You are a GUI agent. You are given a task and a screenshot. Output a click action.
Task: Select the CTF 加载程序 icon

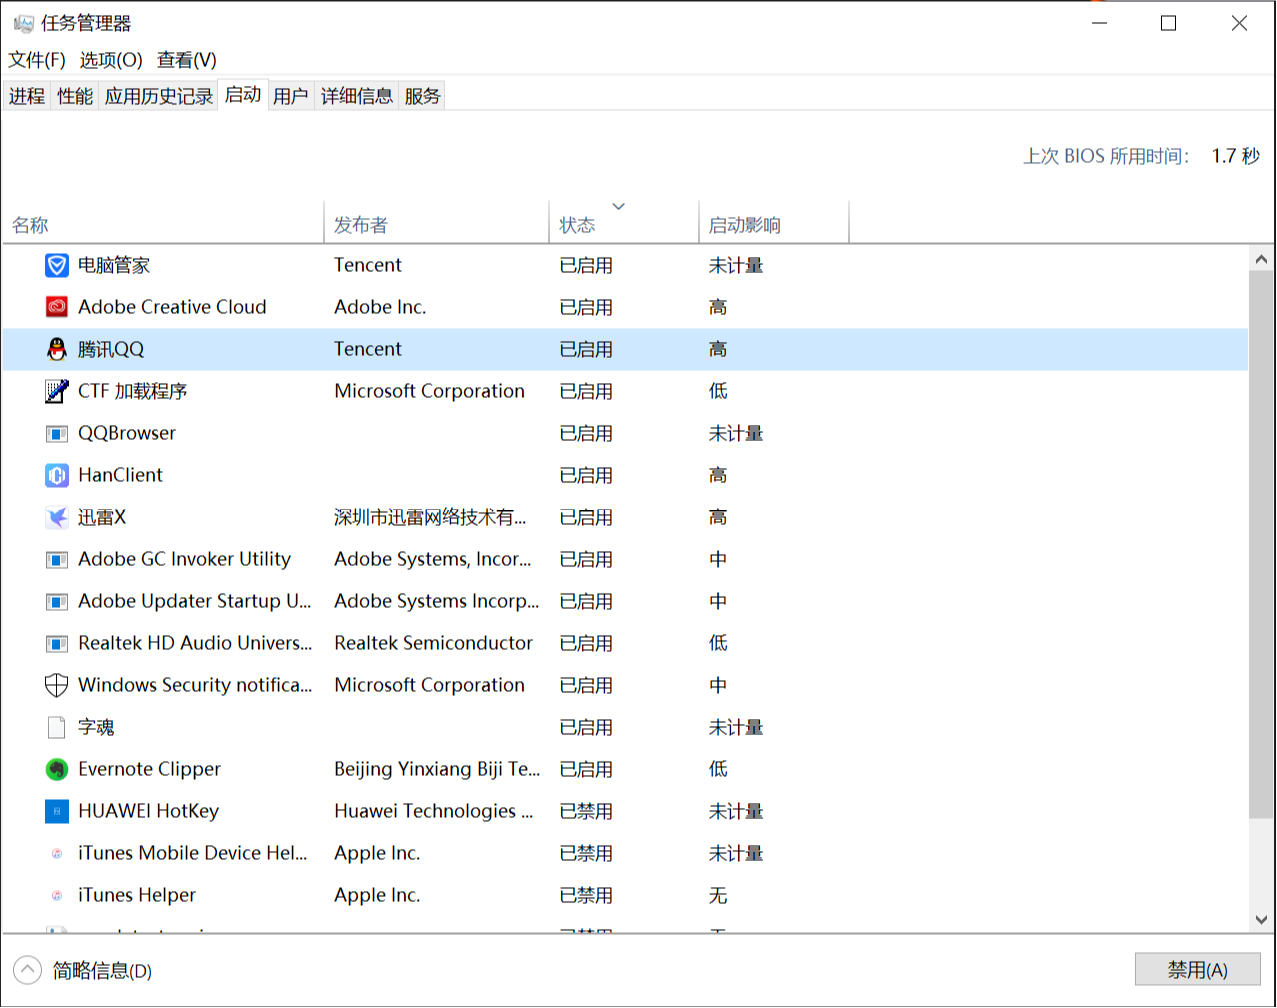57,391
